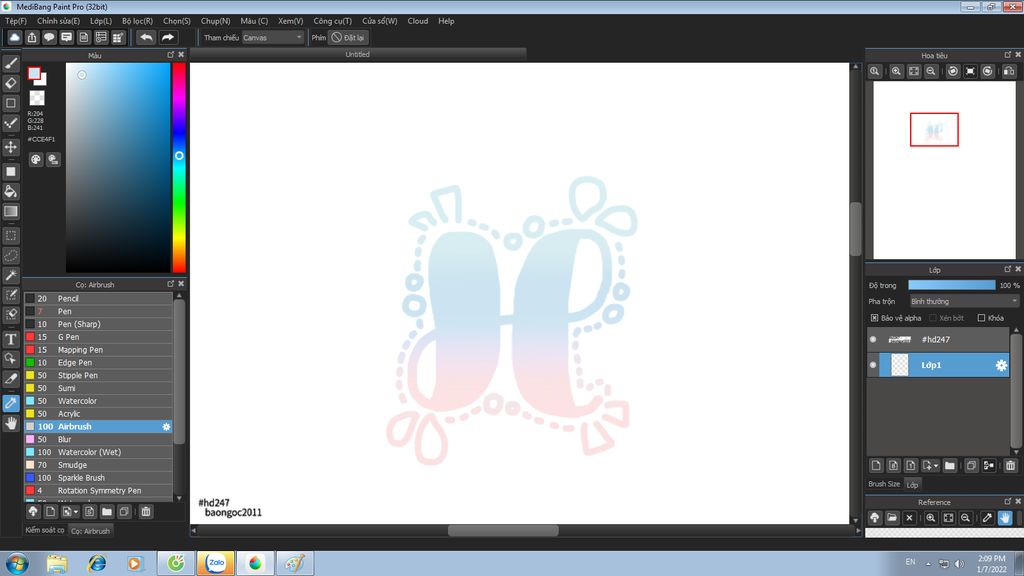Select the Bucket fill tool
1024x576 pixels.
click(11, 191)
